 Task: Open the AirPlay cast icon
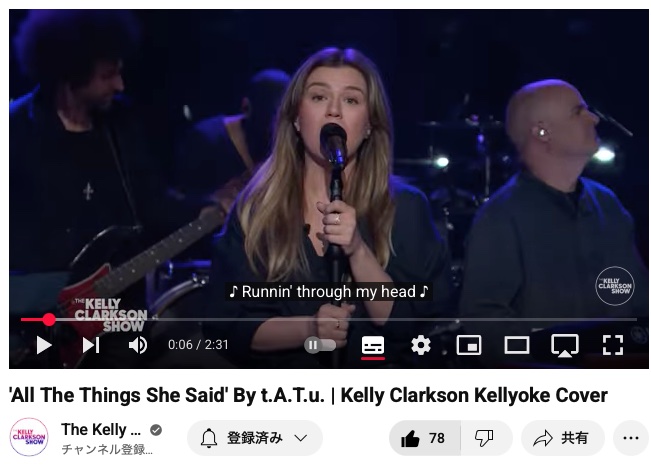coord(565,345)
